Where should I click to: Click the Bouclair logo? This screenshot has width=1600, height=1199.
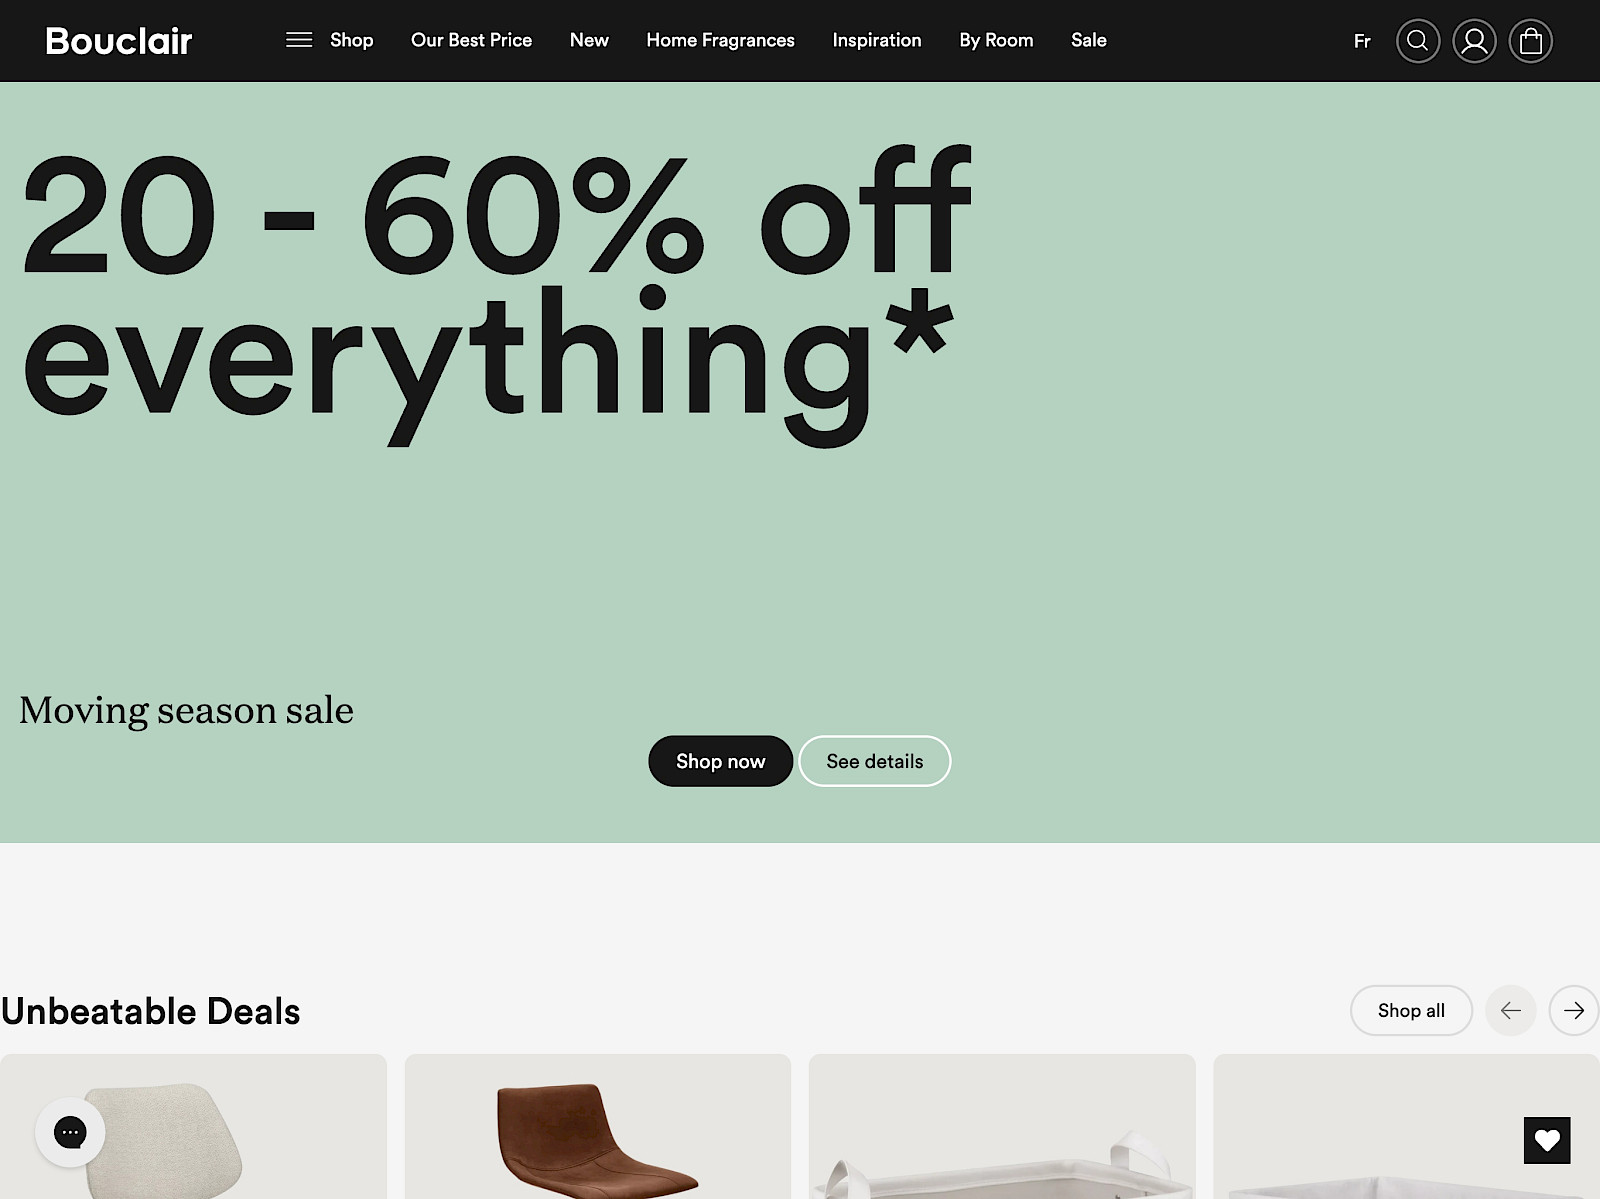[119, 41]
